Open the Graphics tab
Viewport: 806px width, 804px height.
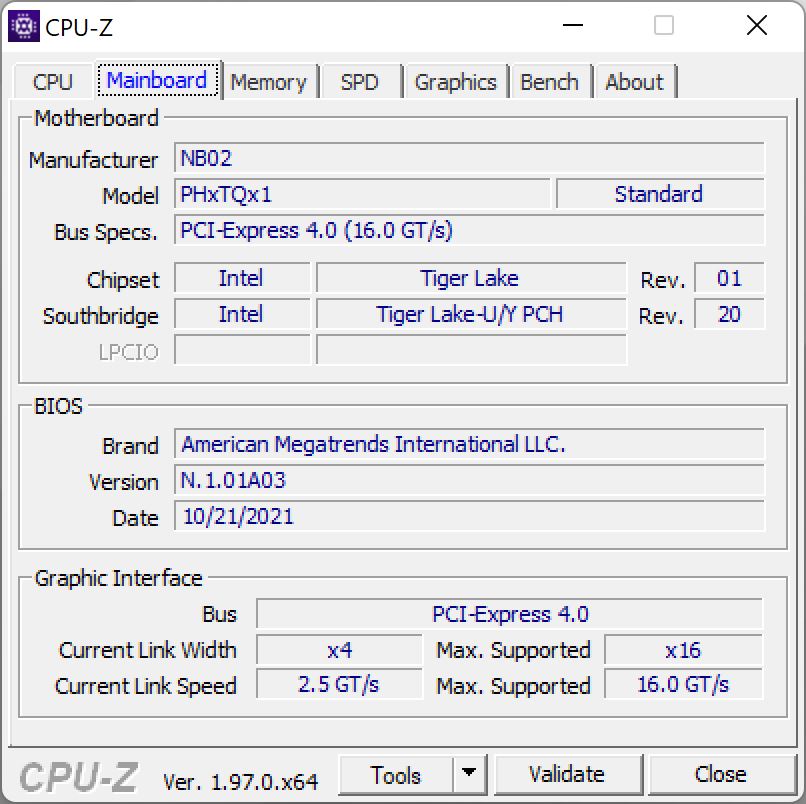[455, 82]
